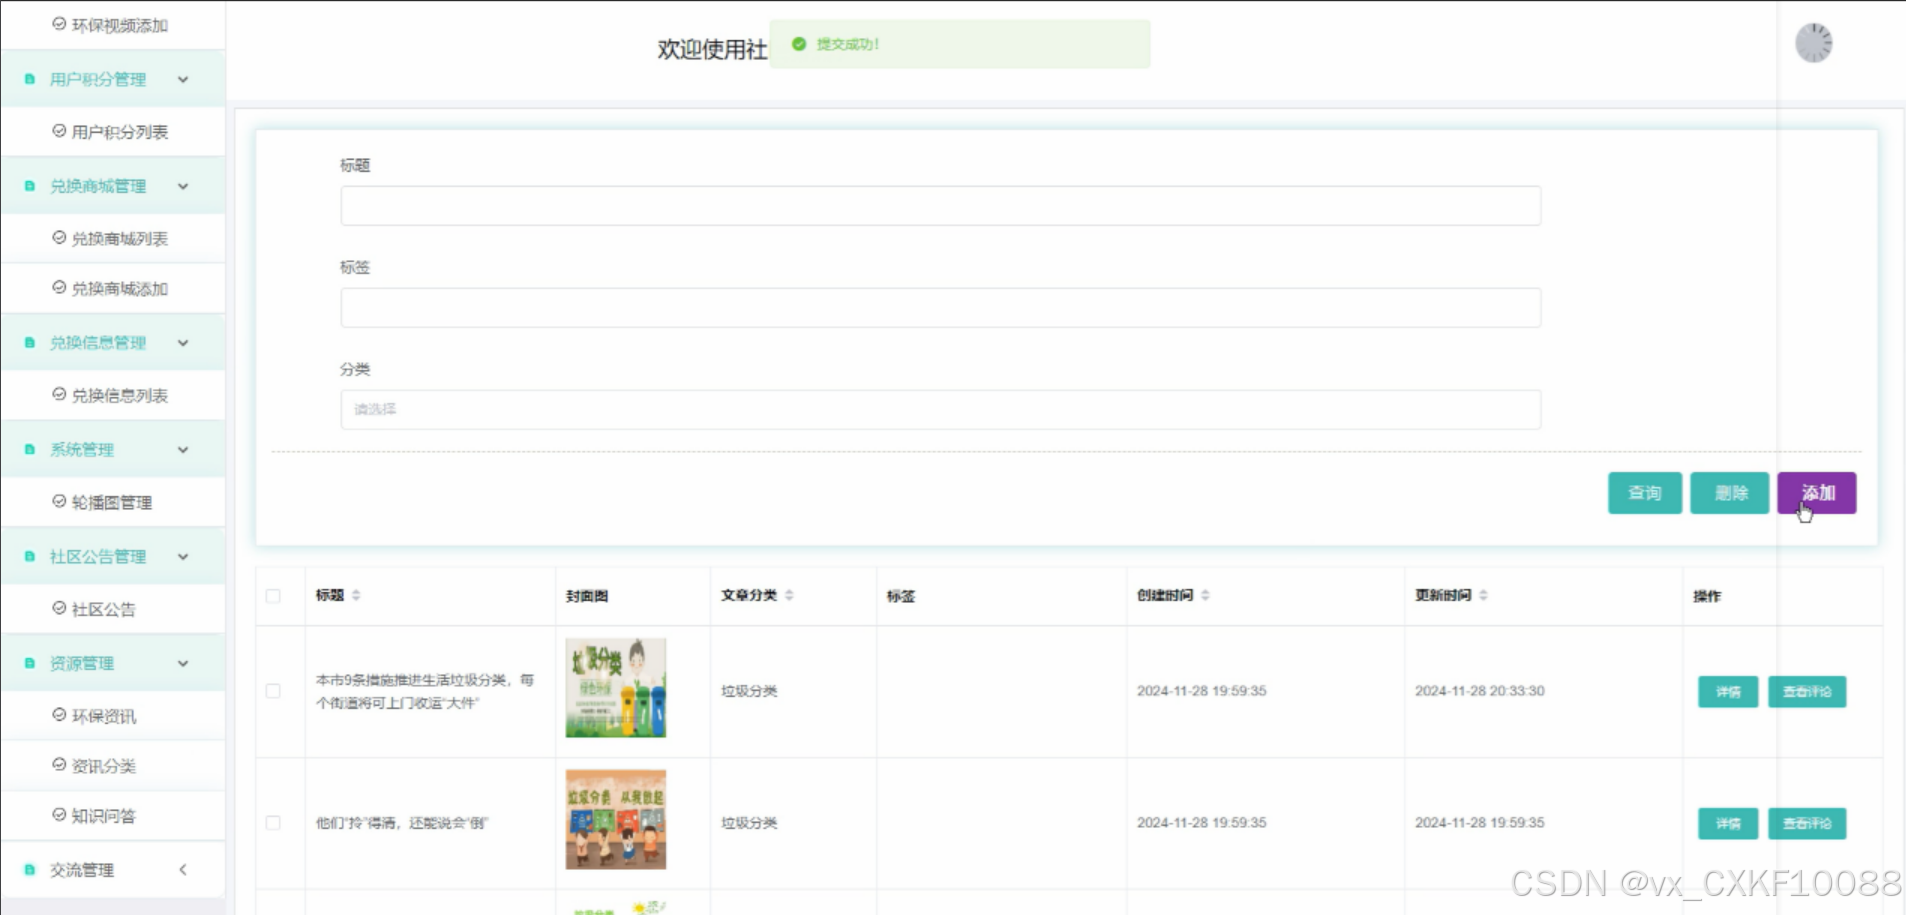Click the 系统管理 menu icon
1906x915 pixels.
pyautogui.click(x=30, y=450)
